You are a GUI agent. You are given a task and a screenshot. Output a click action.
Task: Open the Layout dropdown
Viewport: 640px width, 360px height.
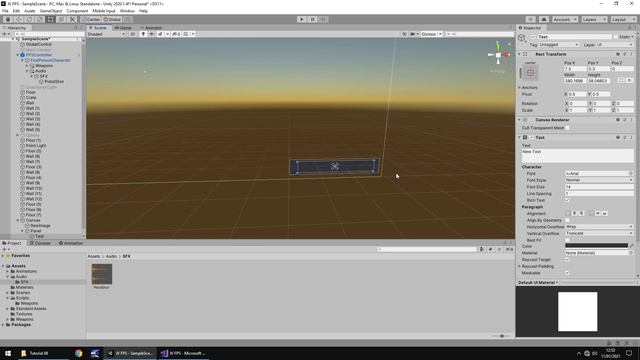click(x=623, y=19)
